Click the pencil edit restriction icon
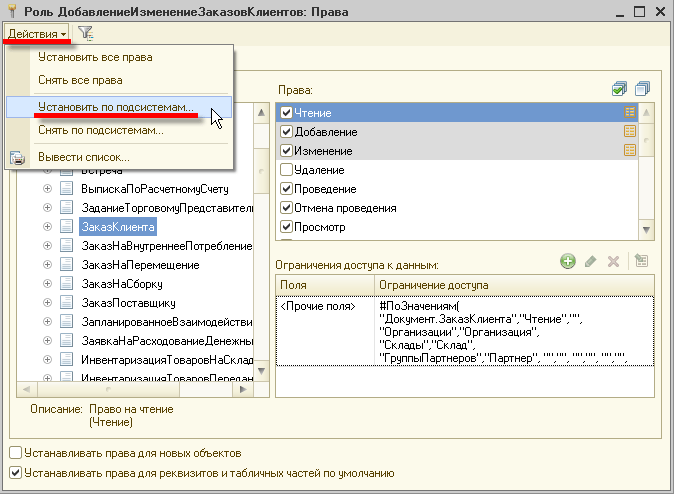Image resolution: width=674 pixels, height=494 pixels. click(591, 261)
